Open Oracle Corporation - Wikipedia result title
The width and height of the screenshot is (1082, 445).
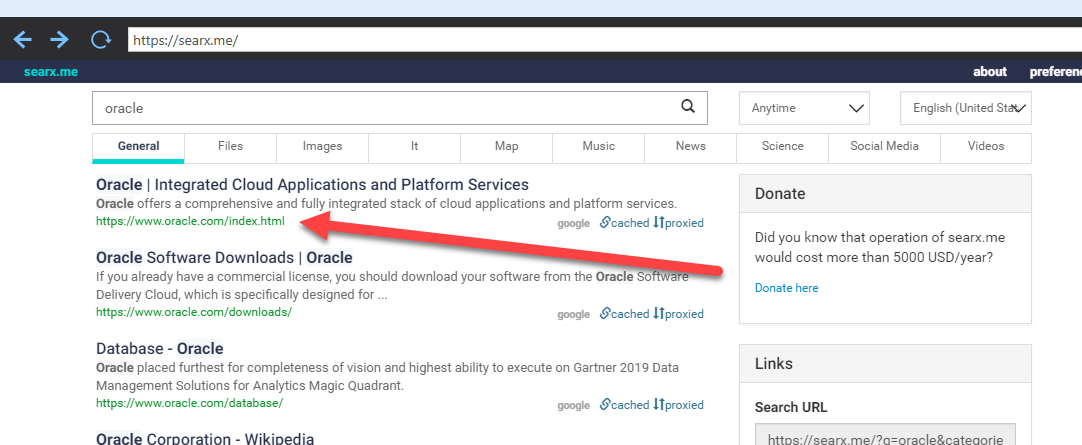[x=205, y=439]
